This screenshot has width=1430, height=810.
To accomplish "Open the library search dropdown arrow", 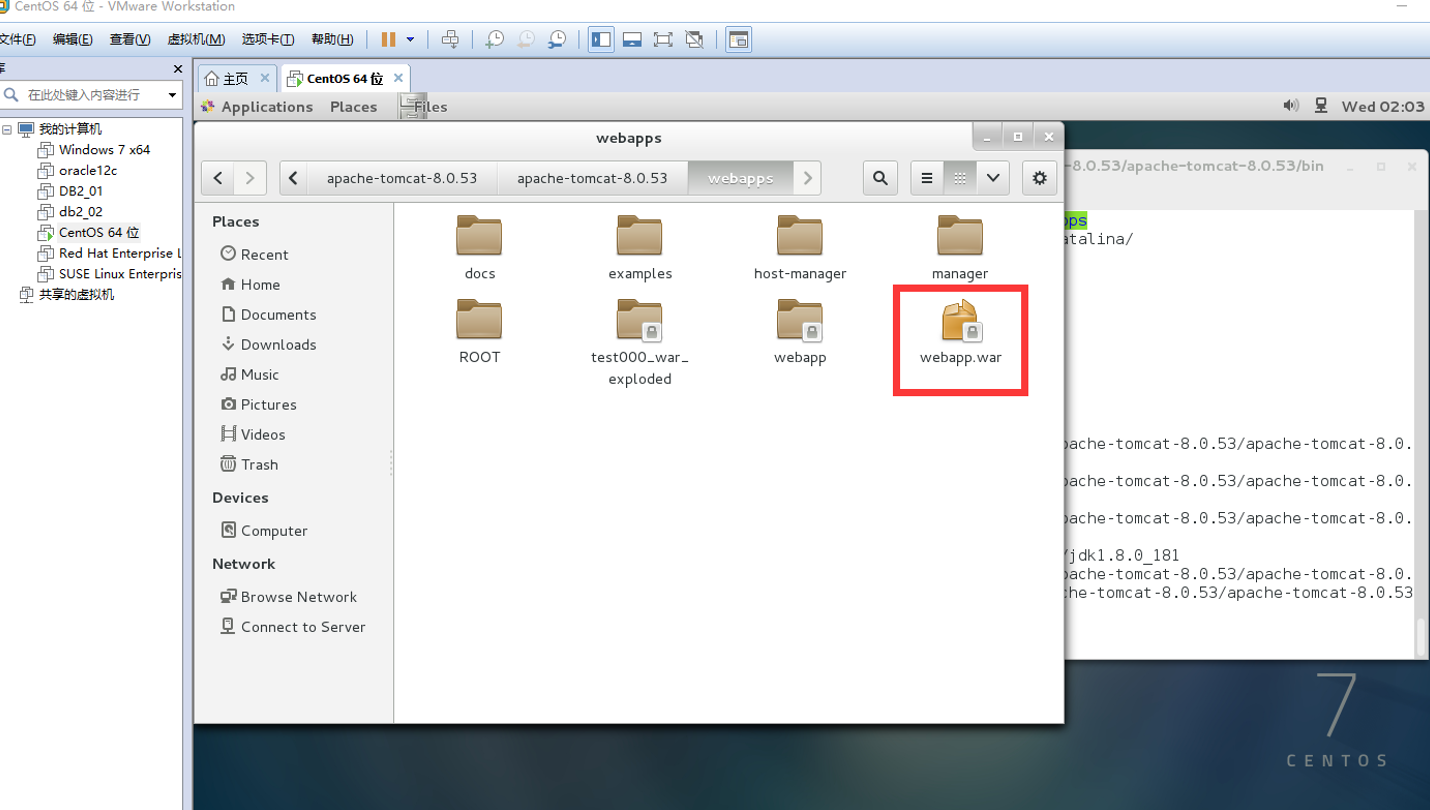I will pos(172,95).
